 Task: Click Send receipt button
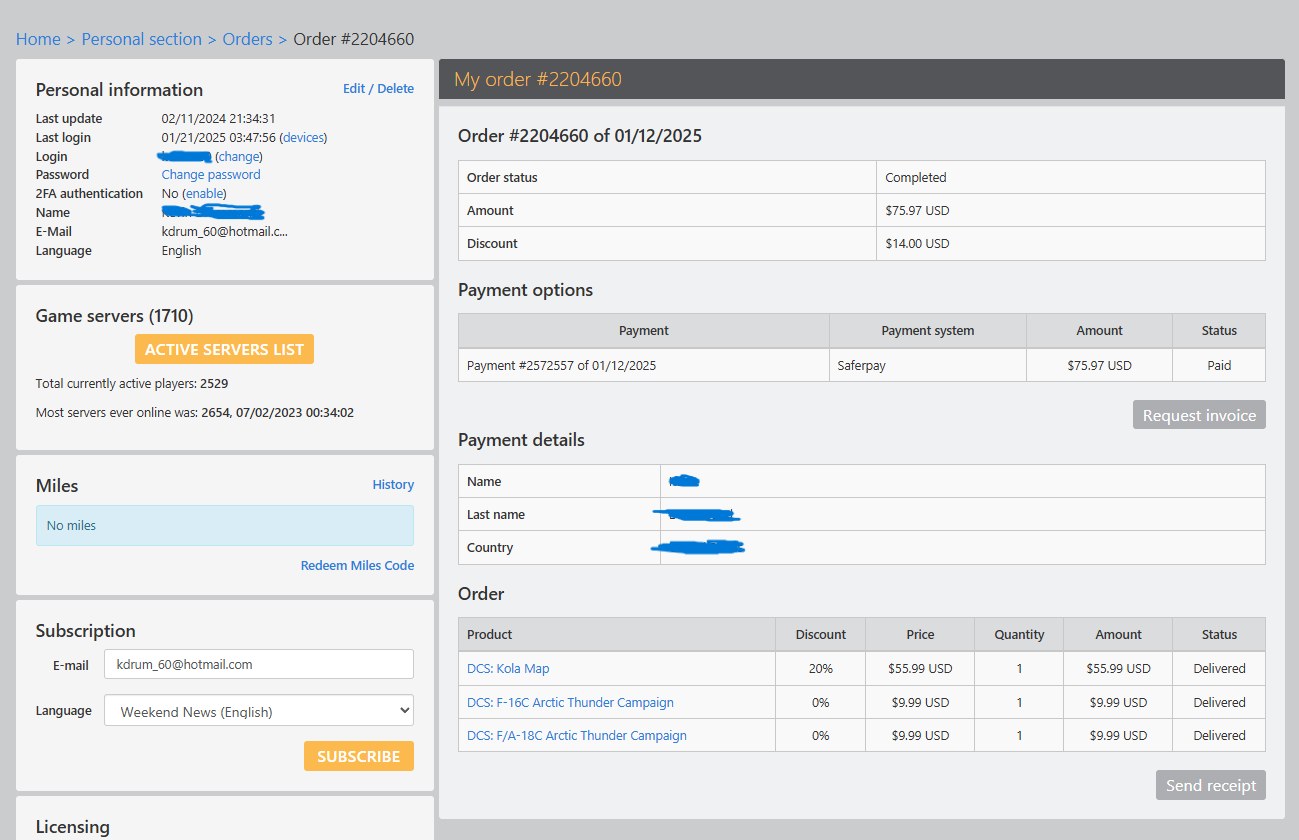tap(1211, 785)
